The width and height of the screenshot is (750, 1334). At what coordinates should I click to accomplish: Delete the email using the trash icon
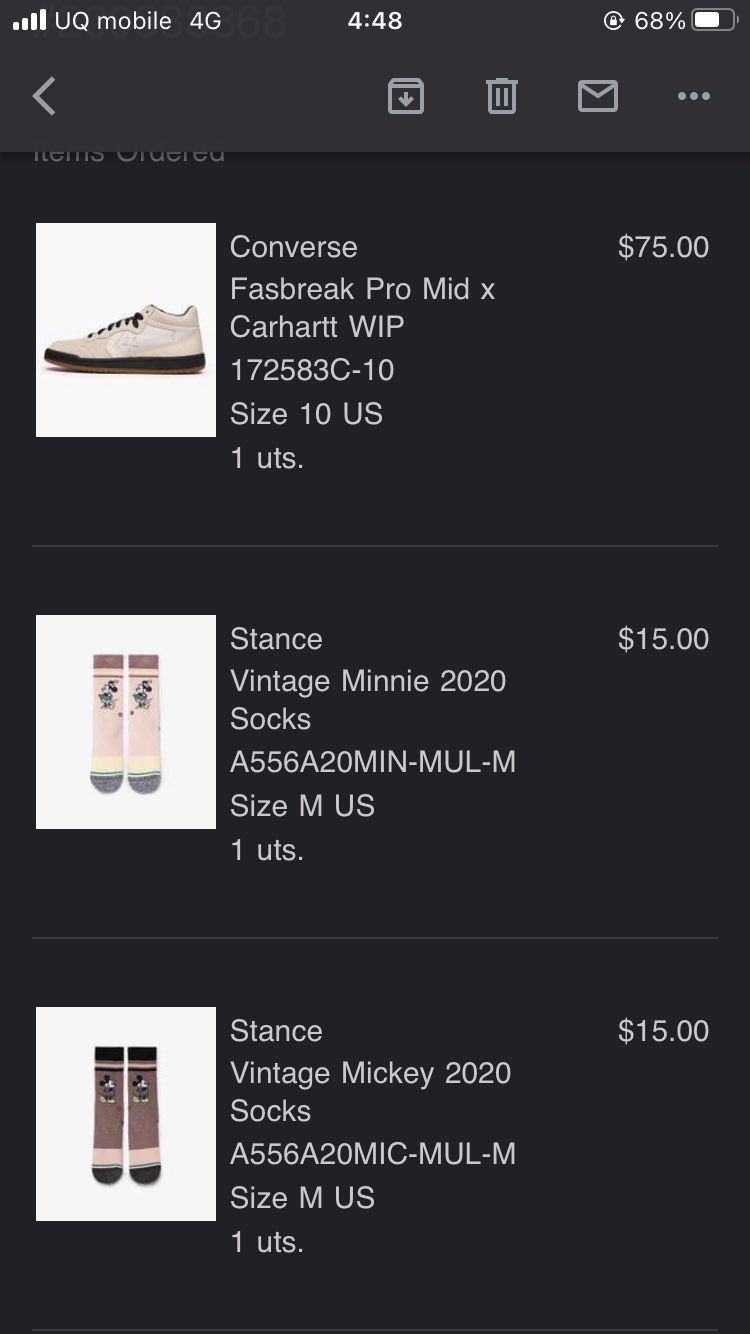point(501,97)
